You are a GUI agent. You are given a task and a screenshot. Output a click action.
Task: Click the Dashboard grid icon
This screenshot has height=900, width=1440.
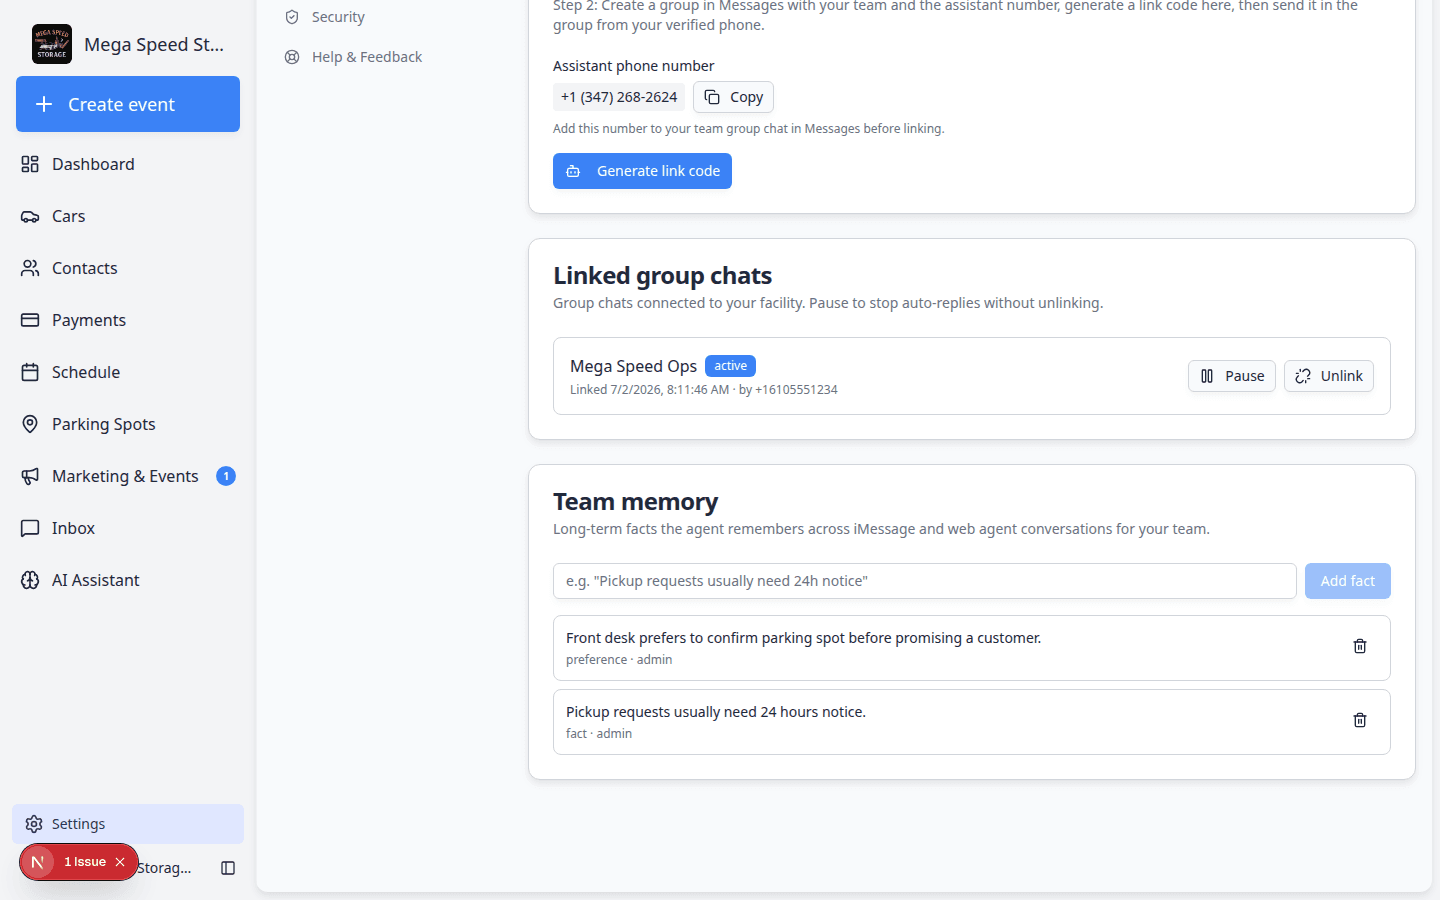[30, 164]
